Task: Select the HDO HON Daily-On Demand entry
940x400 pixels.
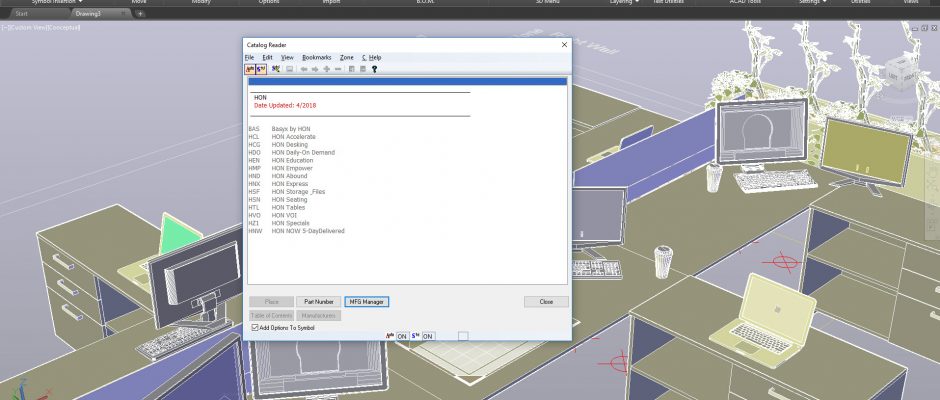Action: click(x=291, y=152)
